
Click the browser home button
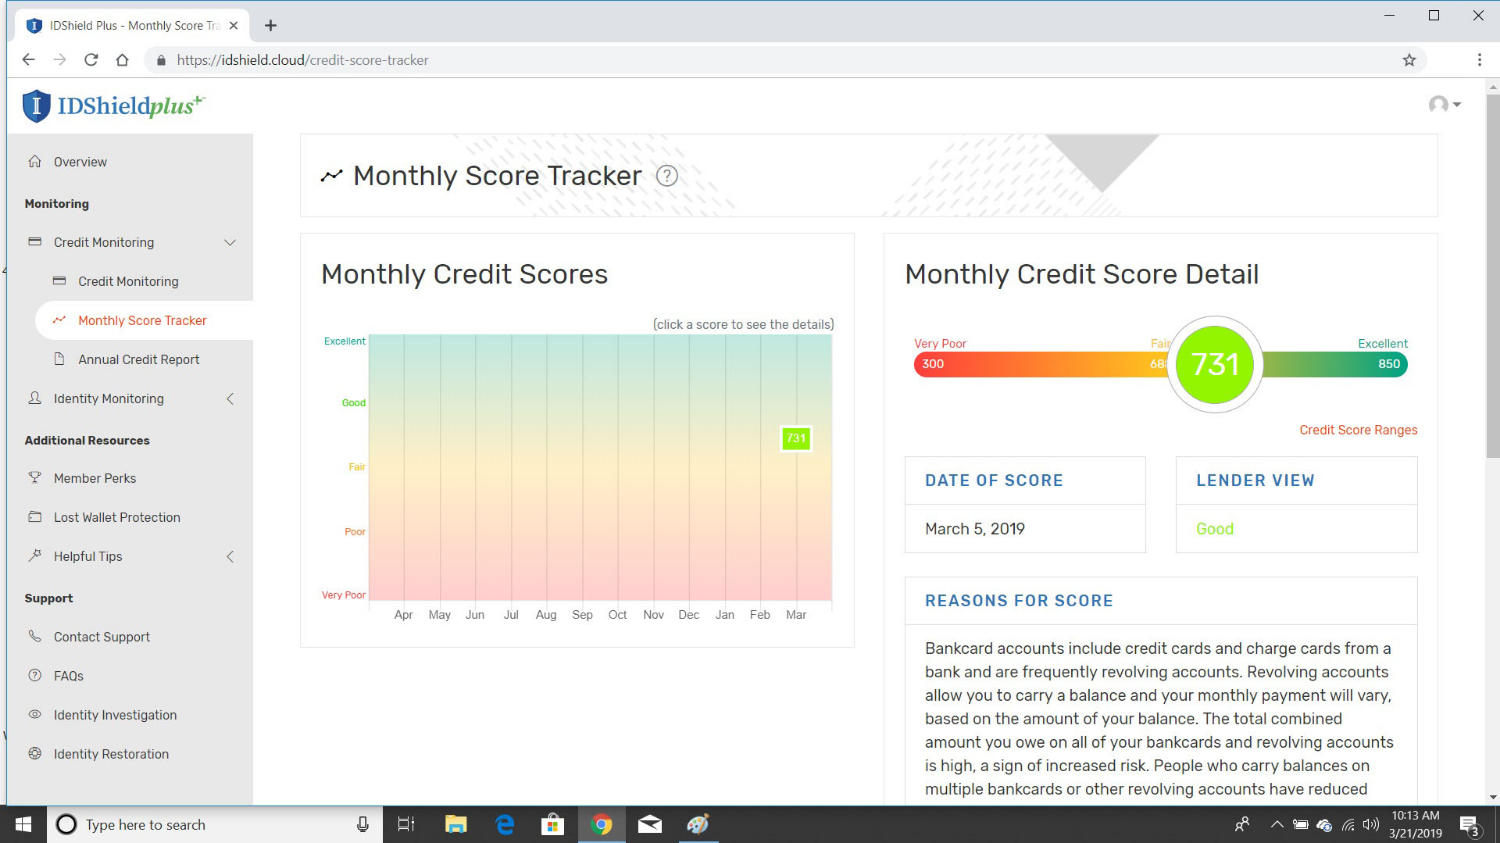point(122,60)
